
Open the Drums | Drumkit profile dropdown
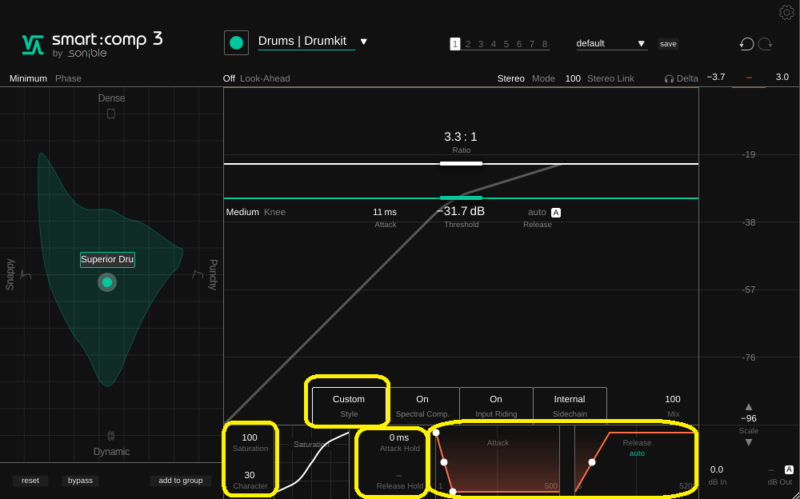click(364, 42)
